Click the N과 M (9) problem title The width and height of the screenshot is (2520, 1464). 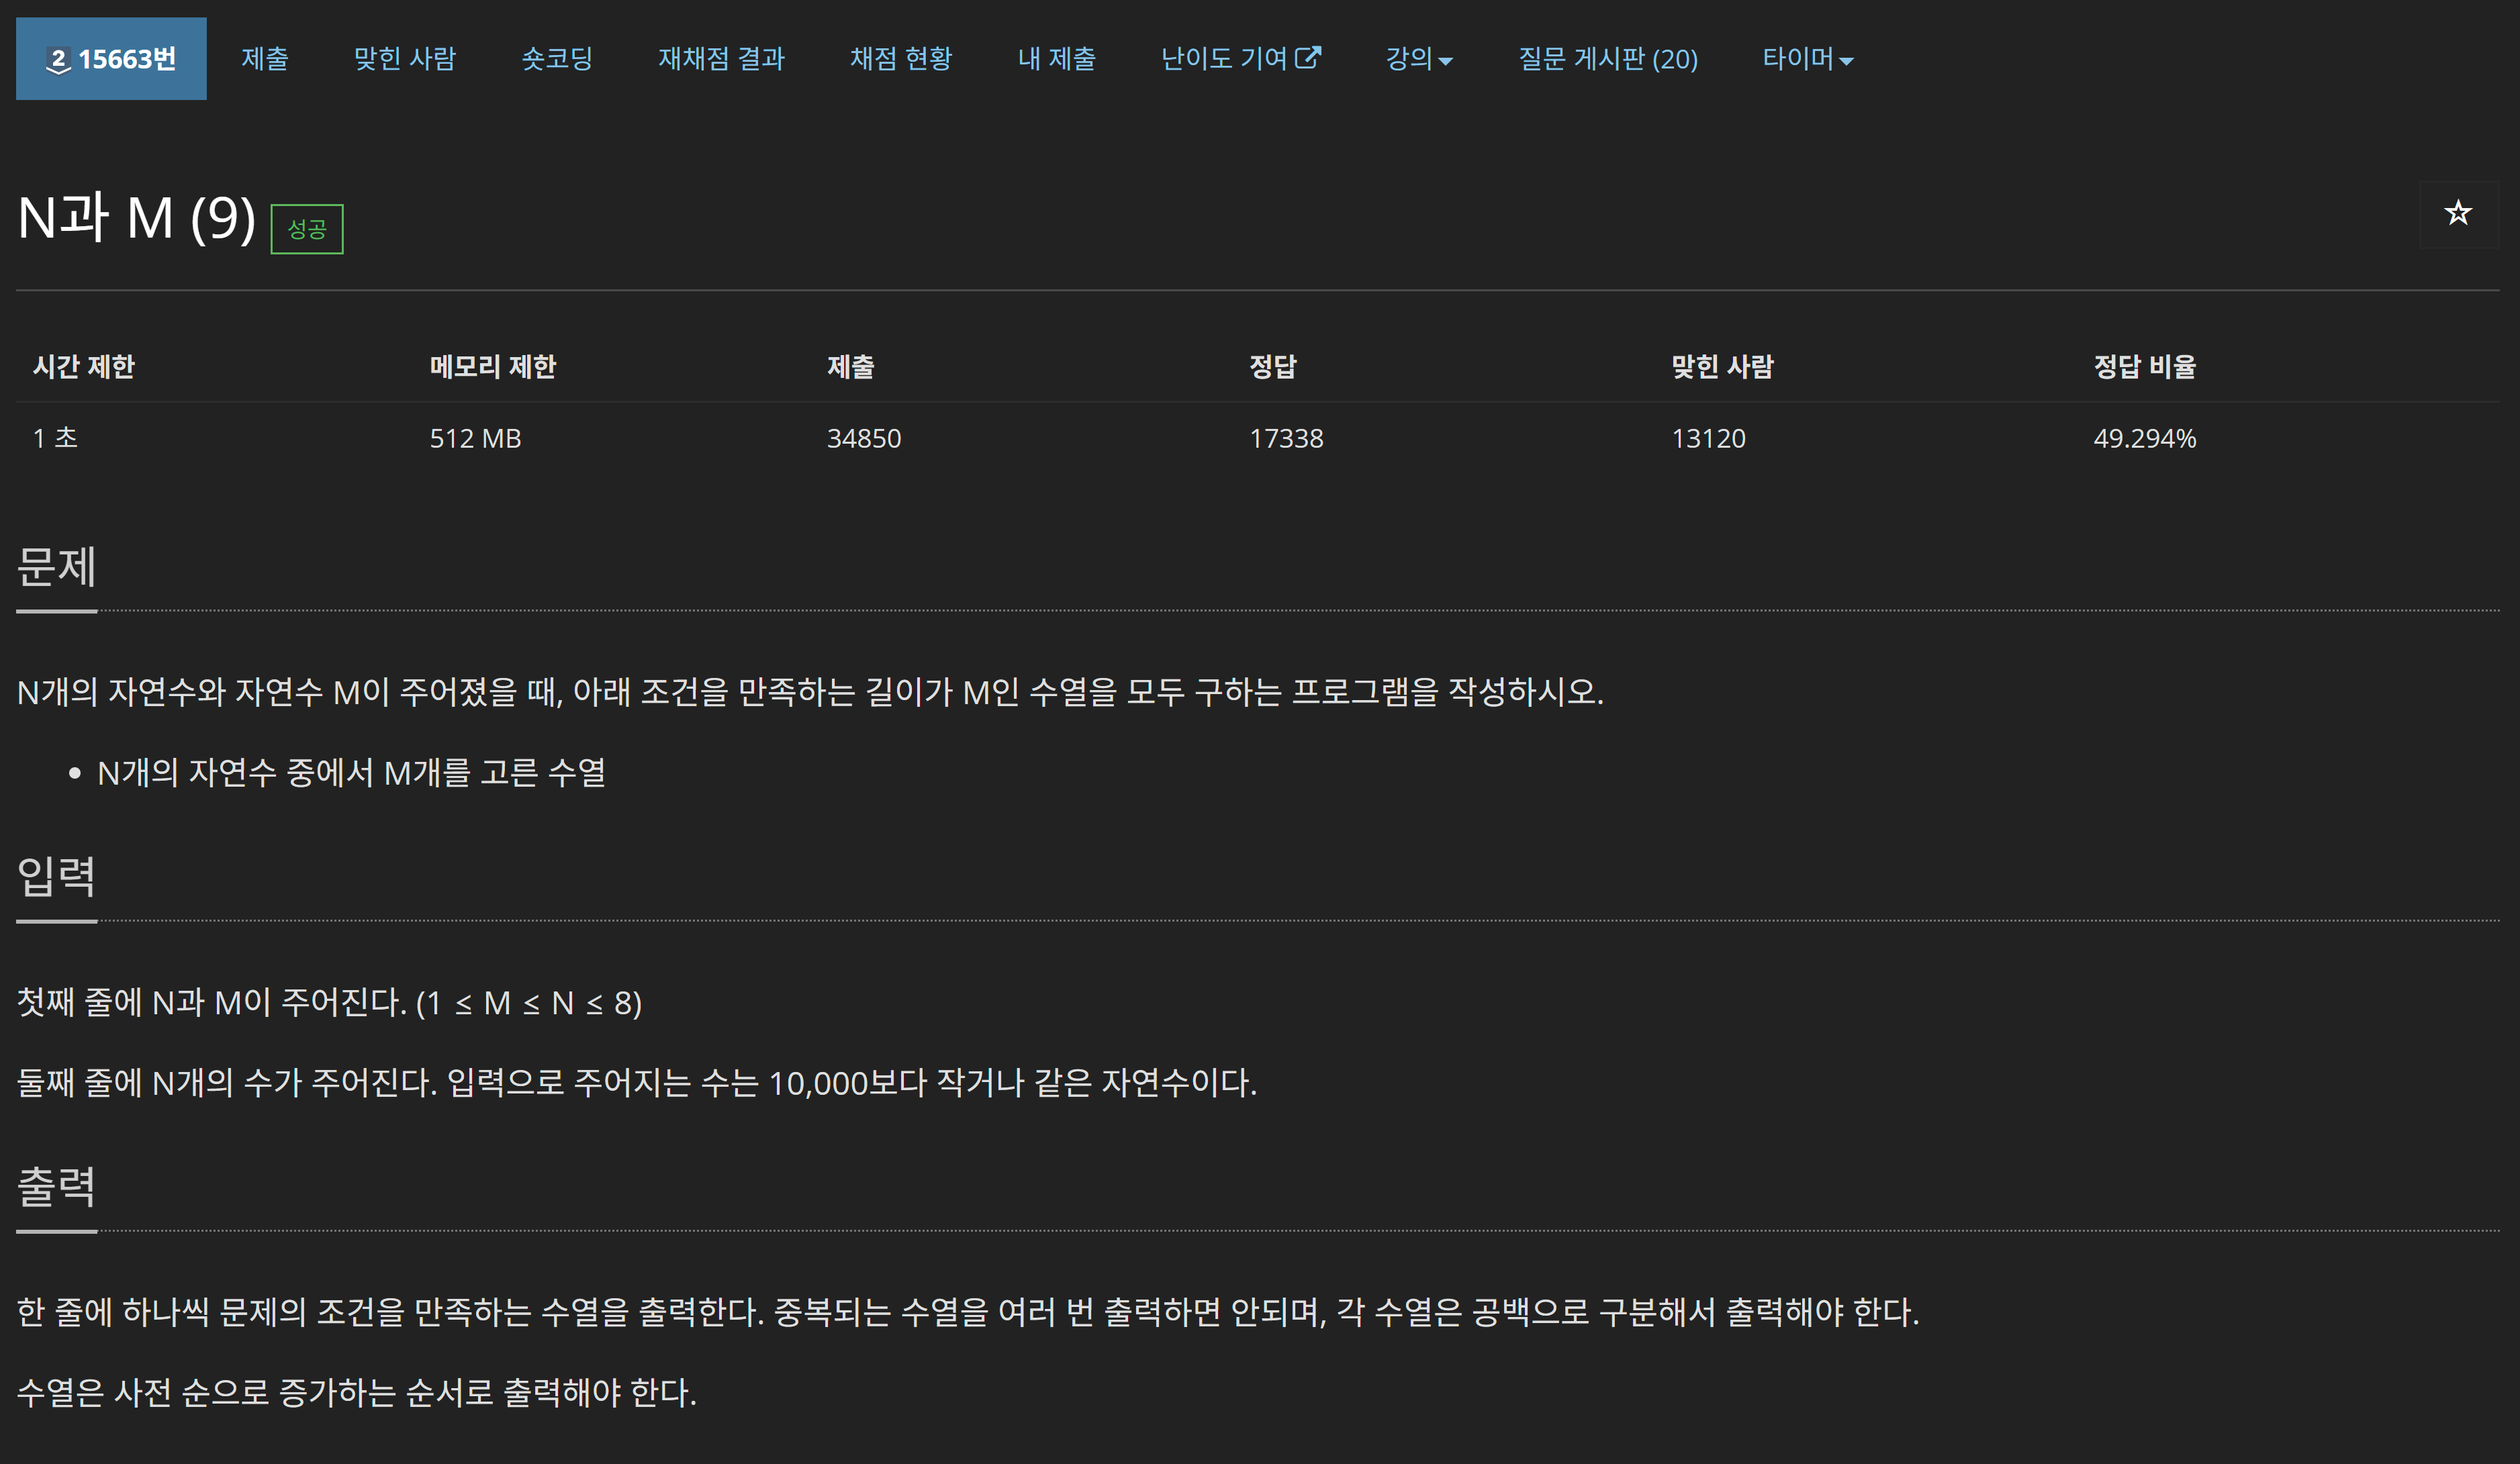click(x=137, y=217)
